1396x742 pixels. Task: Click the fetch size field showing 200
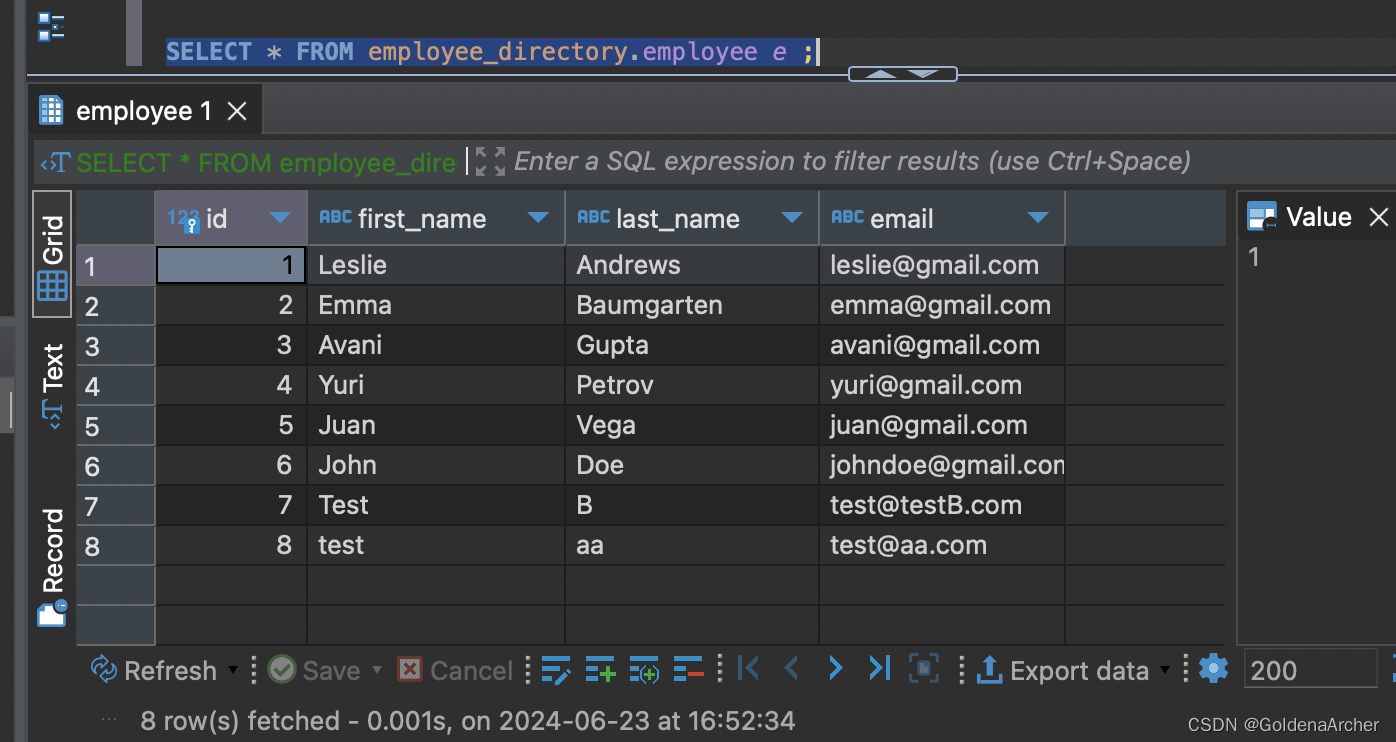1310,669
